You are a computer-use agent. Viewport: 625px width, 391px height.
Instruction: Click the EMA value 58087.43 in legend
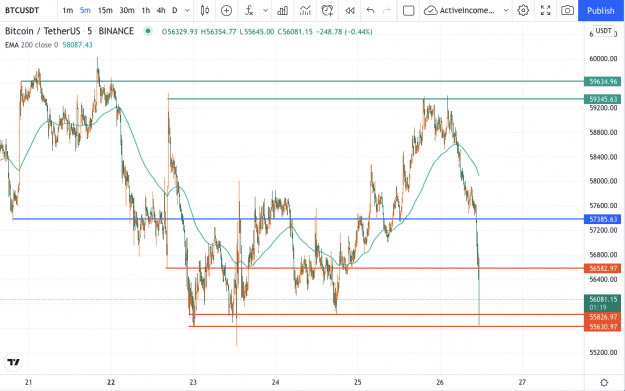(x=77, y=45)
